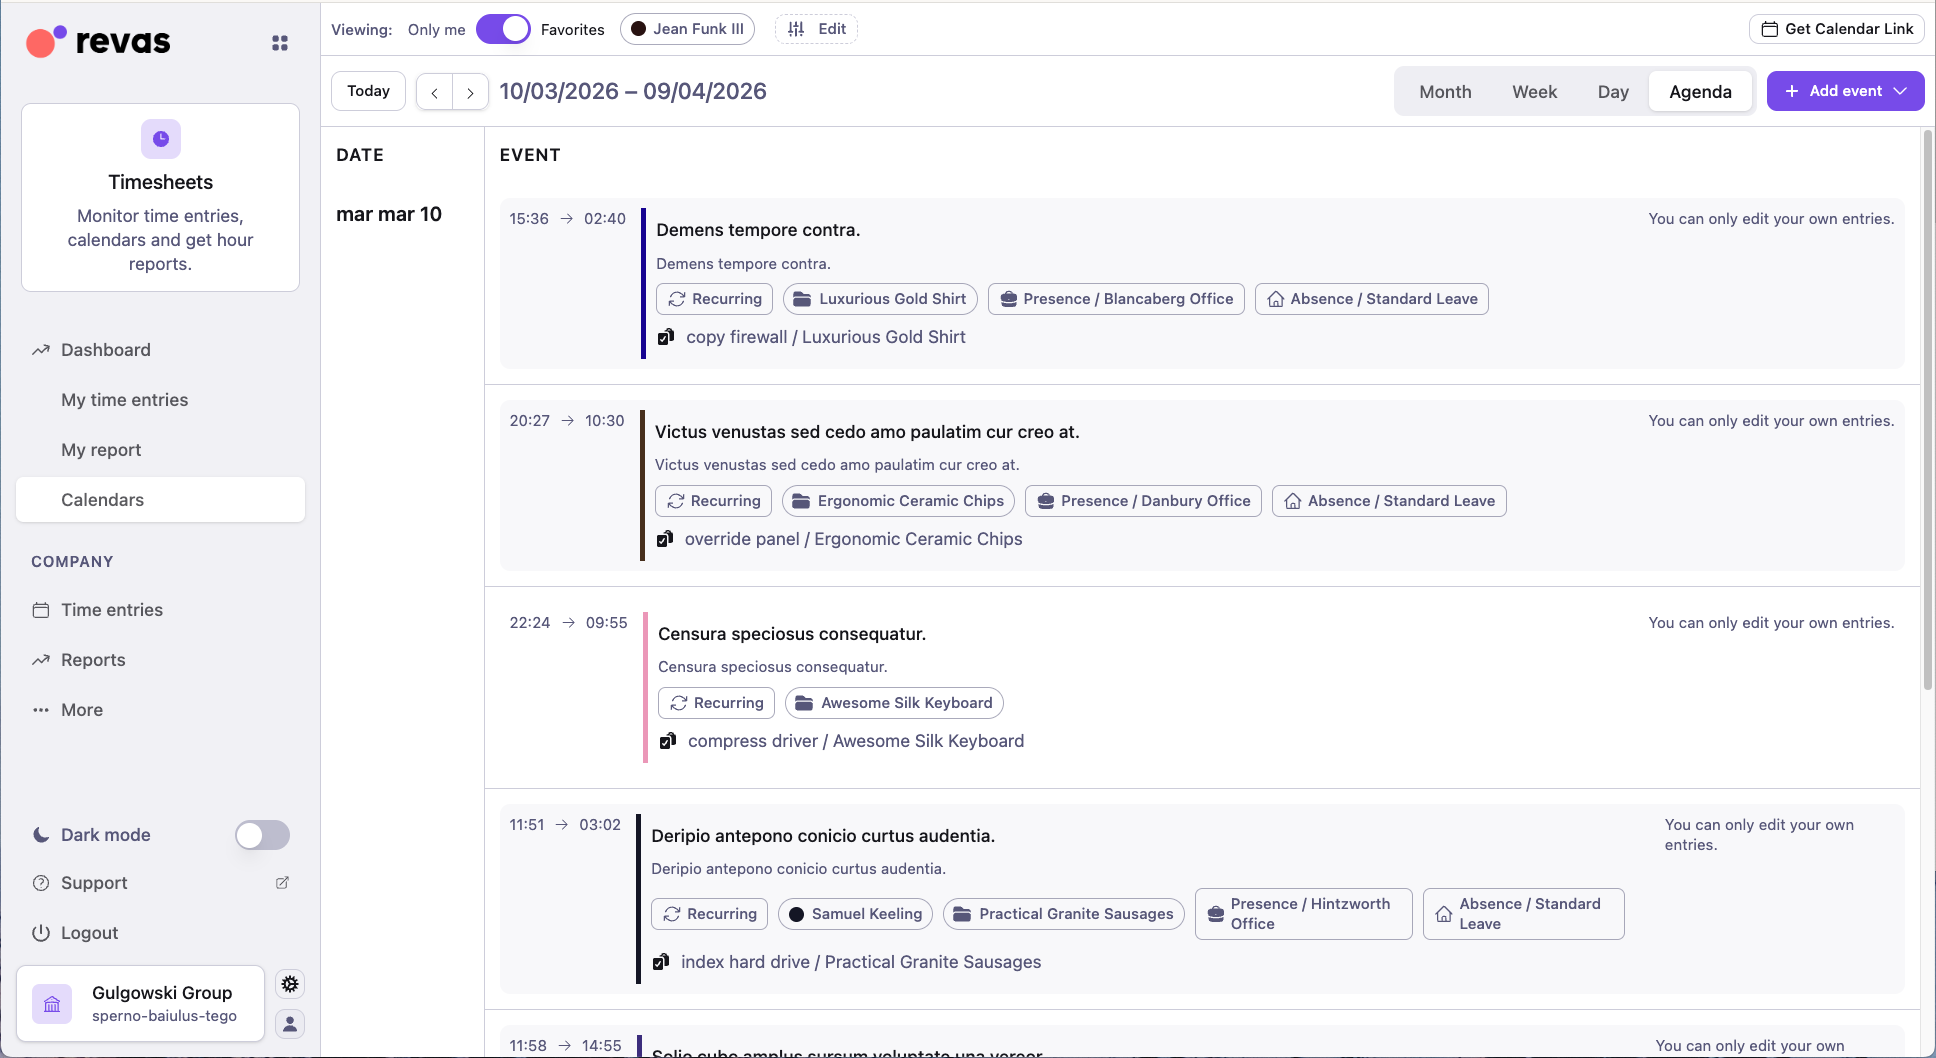The width and height of the screenshot is (1936, 1058).
Task: Click the previous date range chevron
Action: [x=434, y=91]
